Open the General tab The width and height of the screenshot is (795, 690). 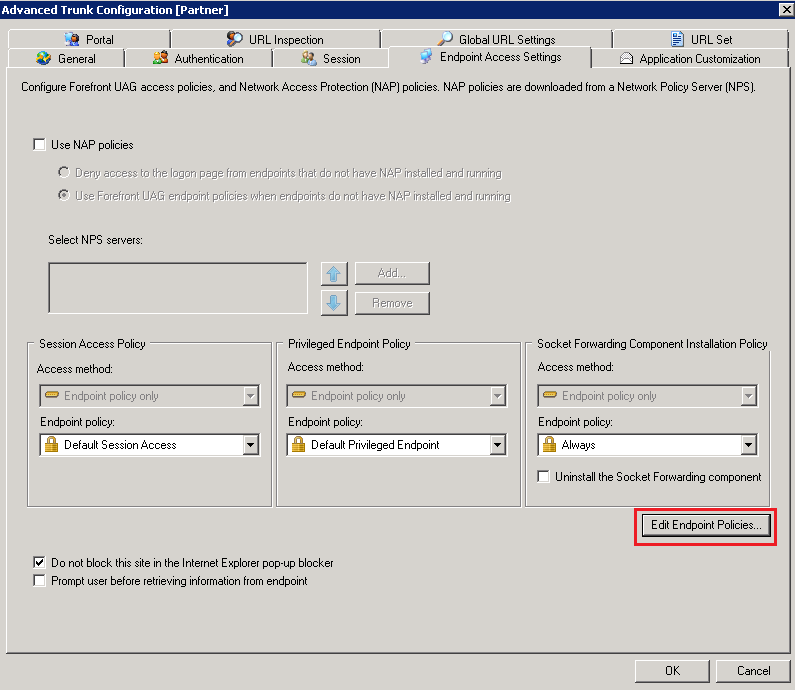(66, 58)
